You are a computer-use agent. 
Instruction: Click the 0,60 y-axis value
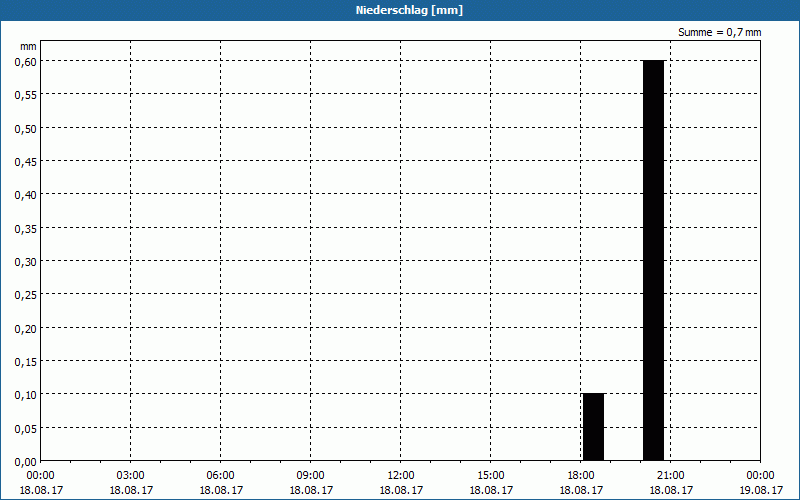click(x=26, y=61)
